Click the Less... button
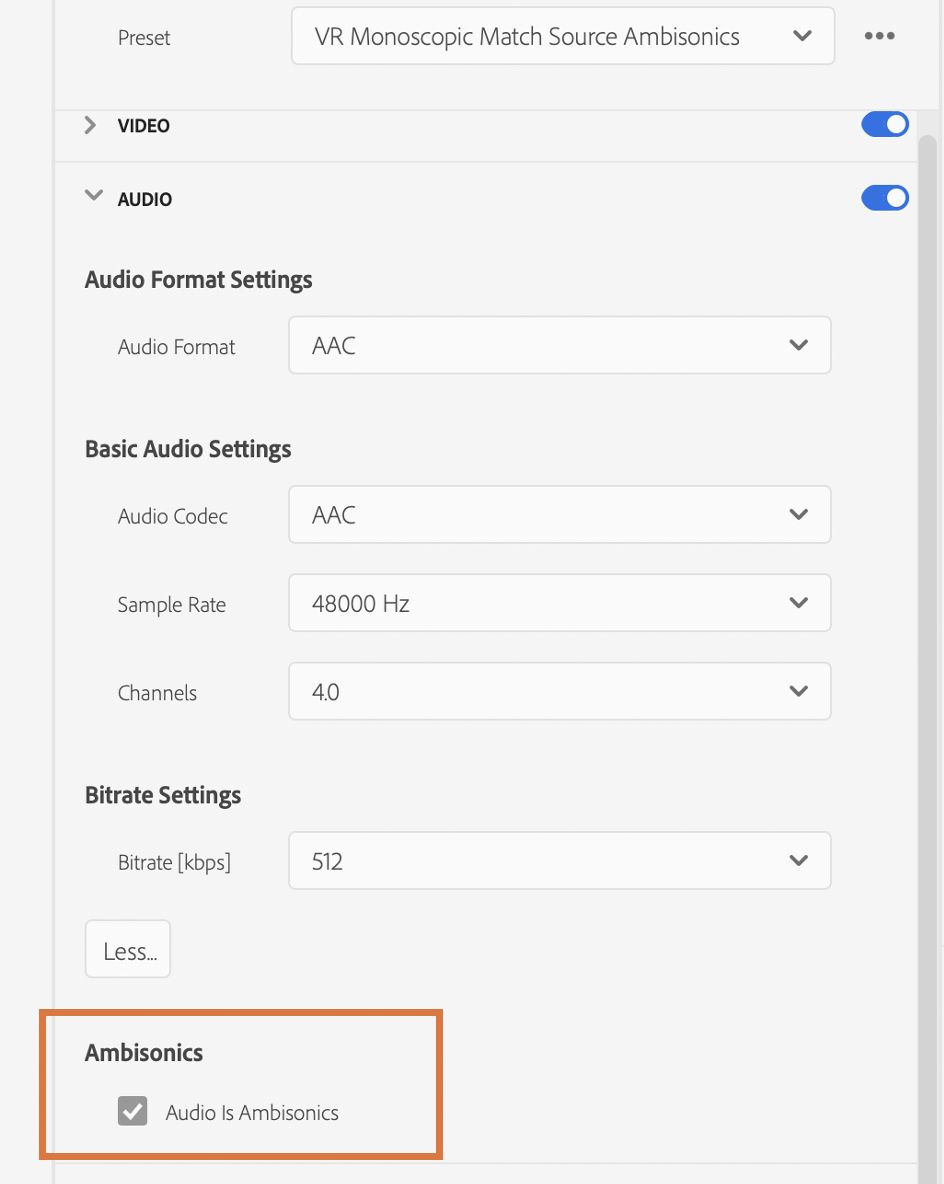Screen dimensions: 944x1184 coord(128,949)
